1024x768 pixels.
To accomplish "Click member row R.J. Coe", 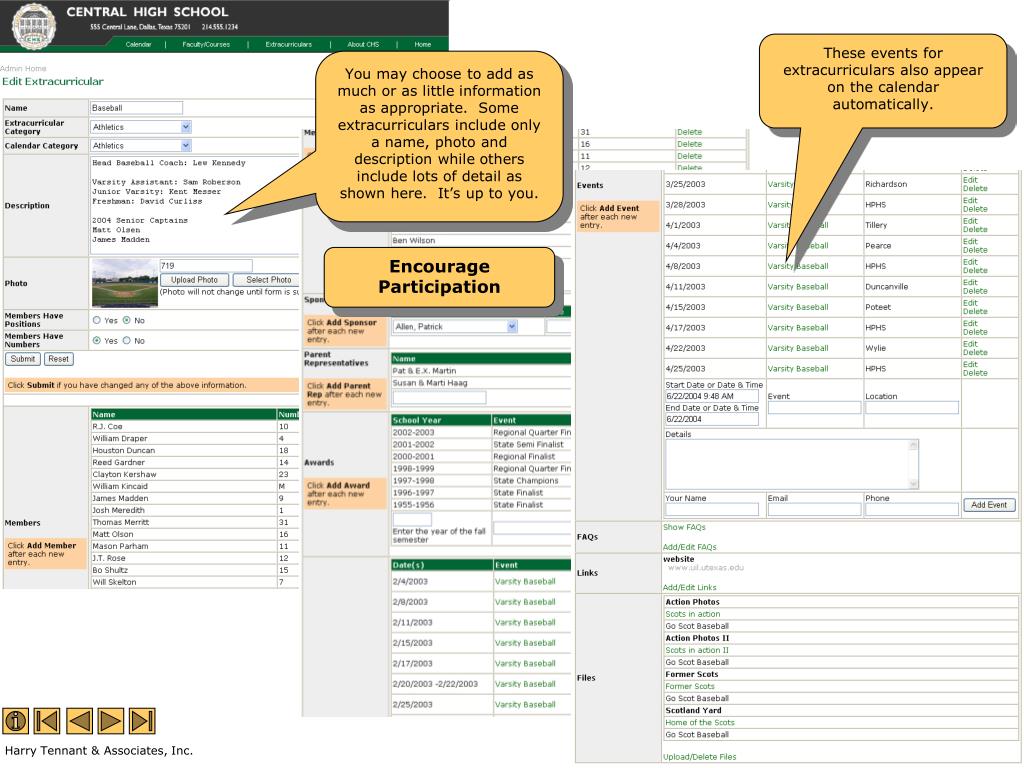I will pyautogui.click(x=195, y=426).
